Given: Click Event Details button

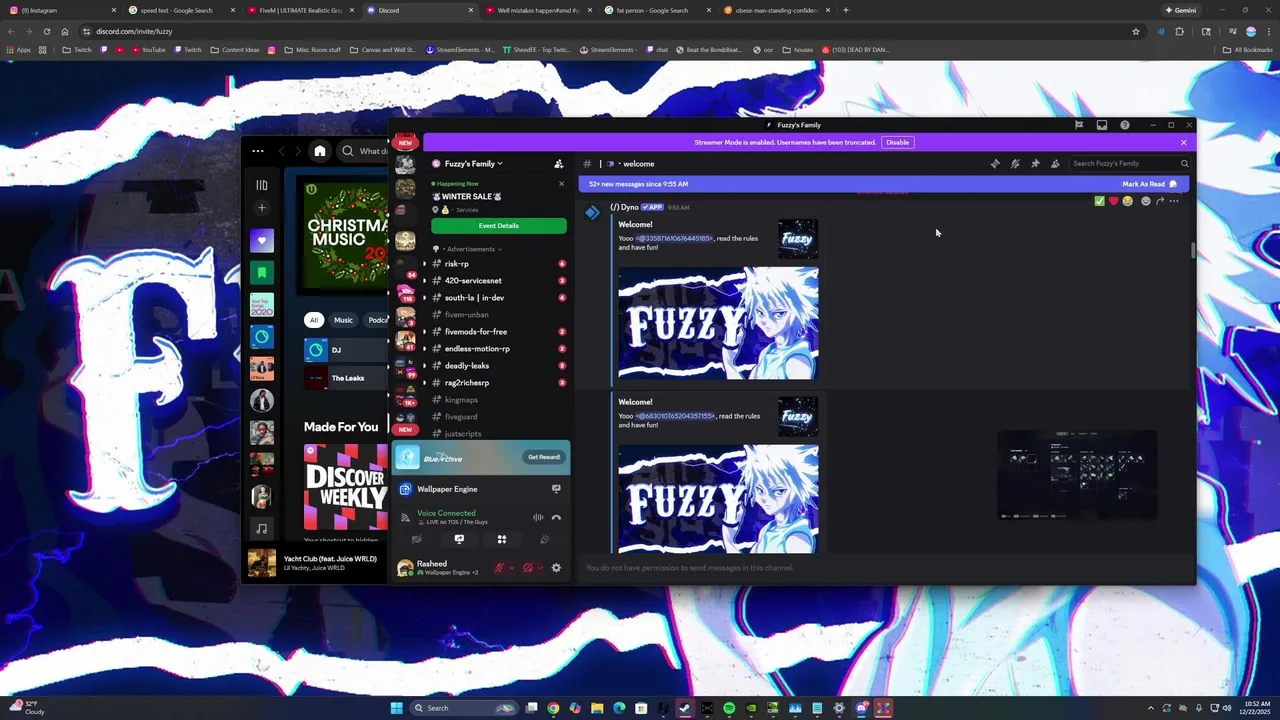Looking at the screenshot, I should pos(499,226).
